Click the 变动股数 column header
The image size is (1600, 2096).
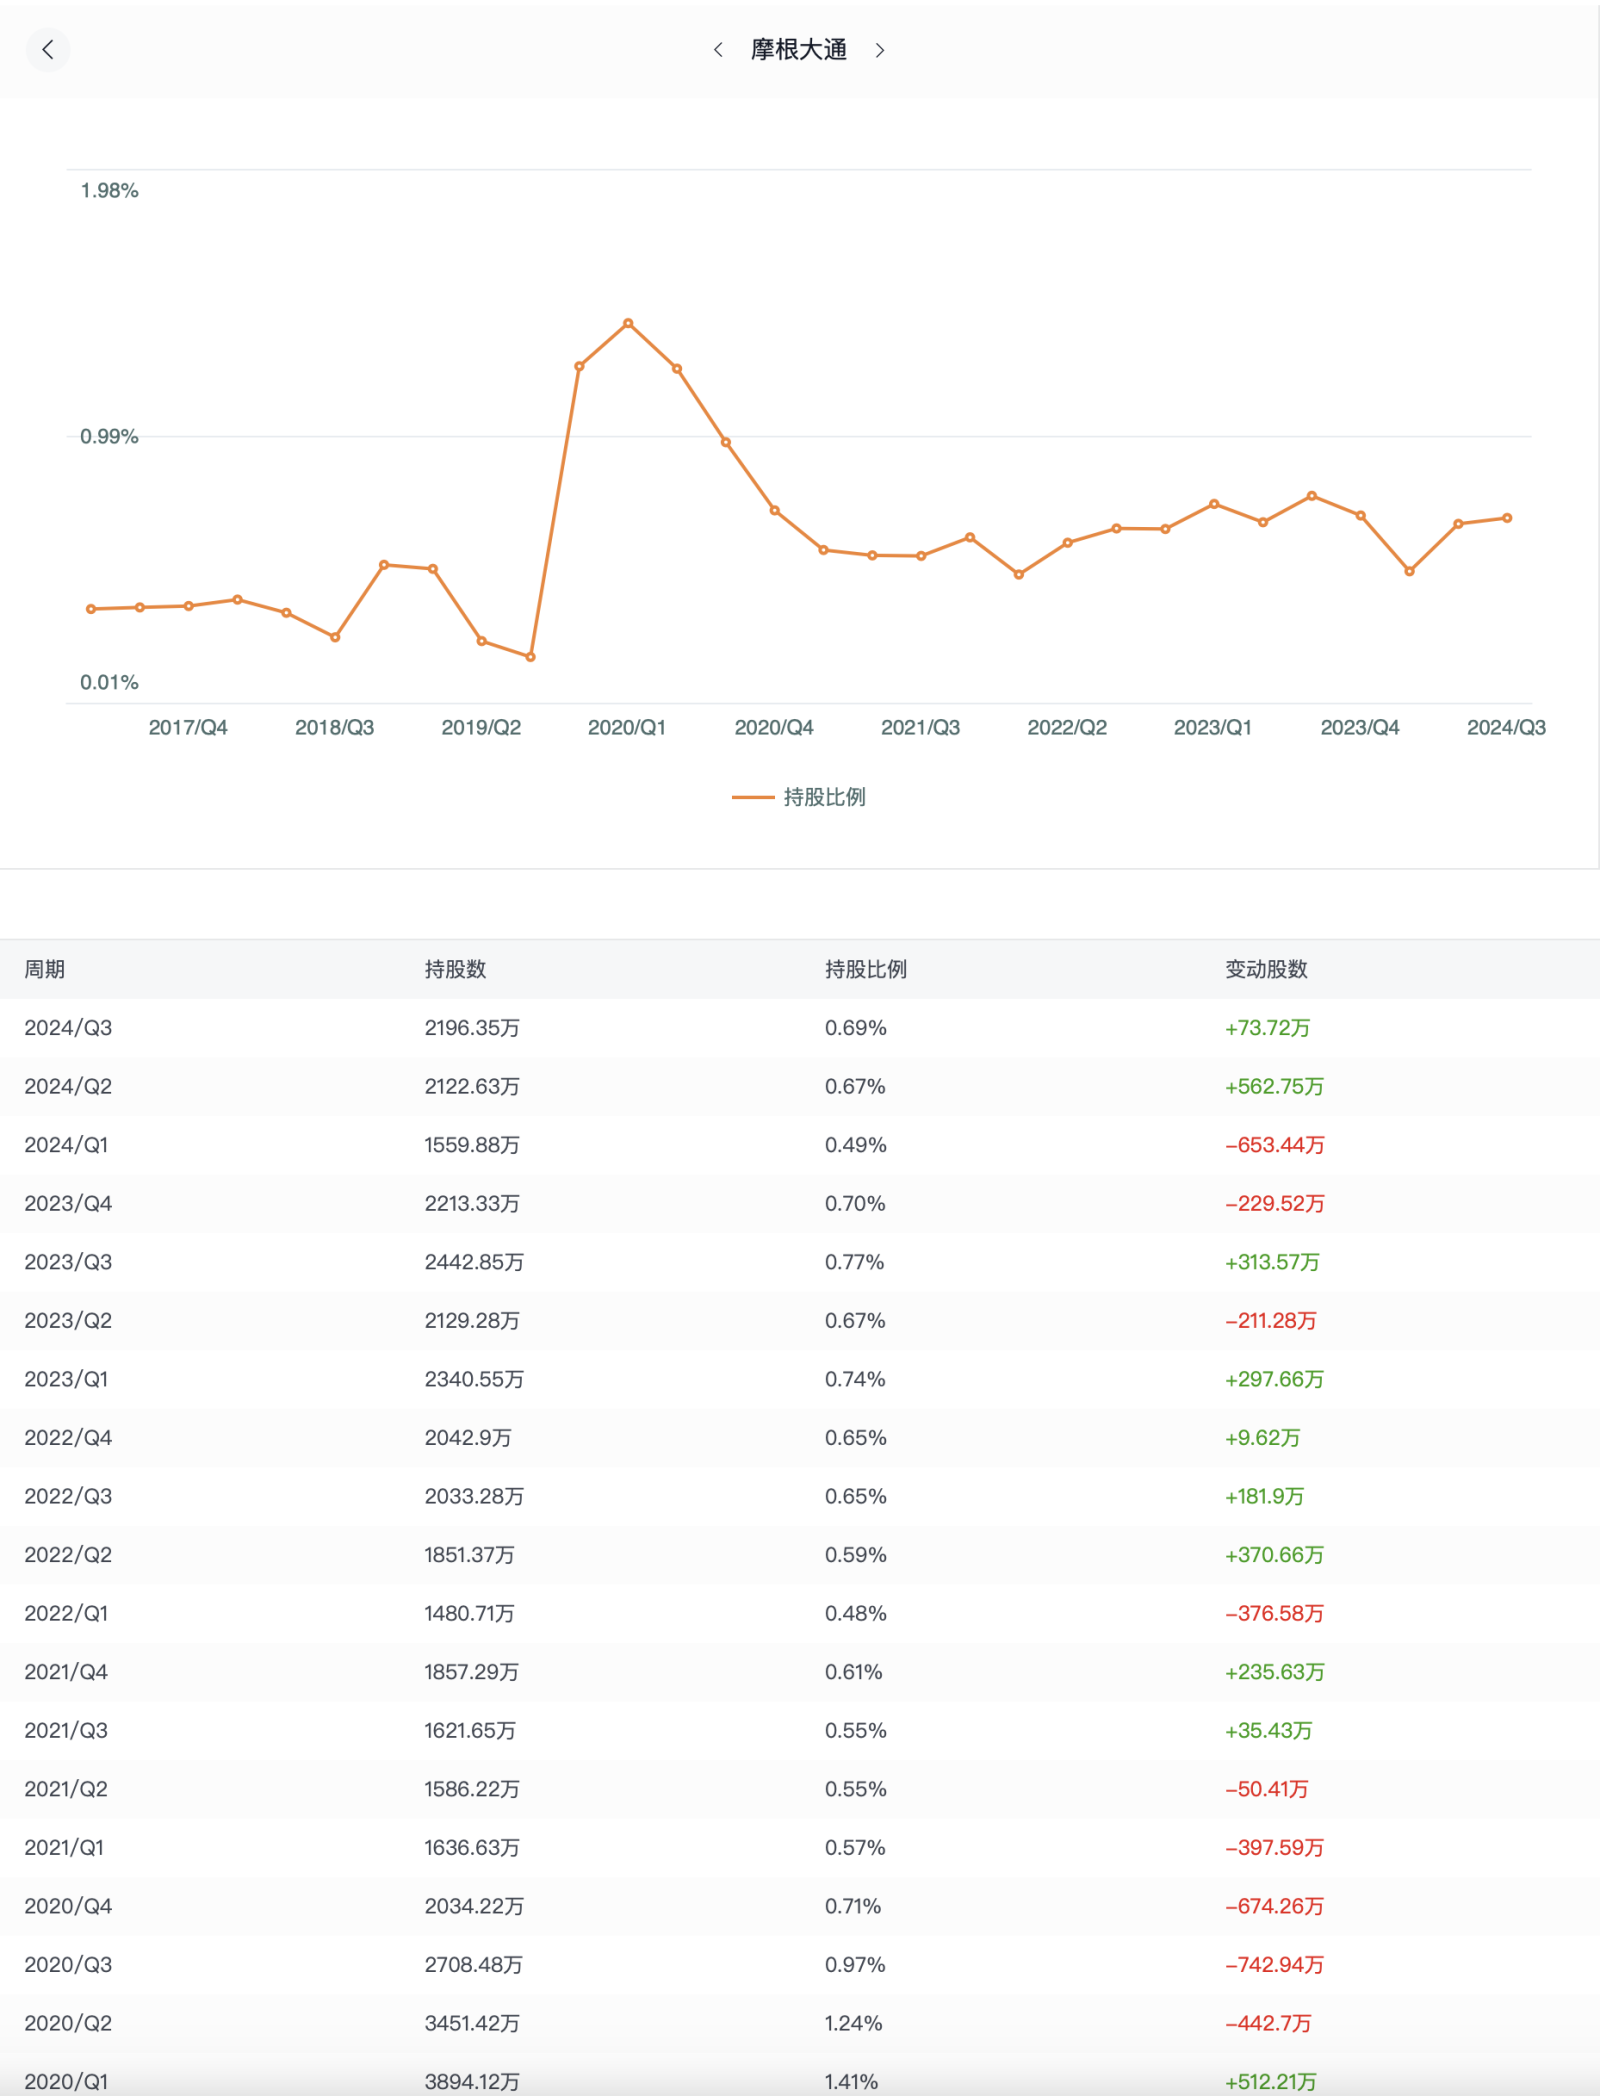click(x=1266, y=969)
